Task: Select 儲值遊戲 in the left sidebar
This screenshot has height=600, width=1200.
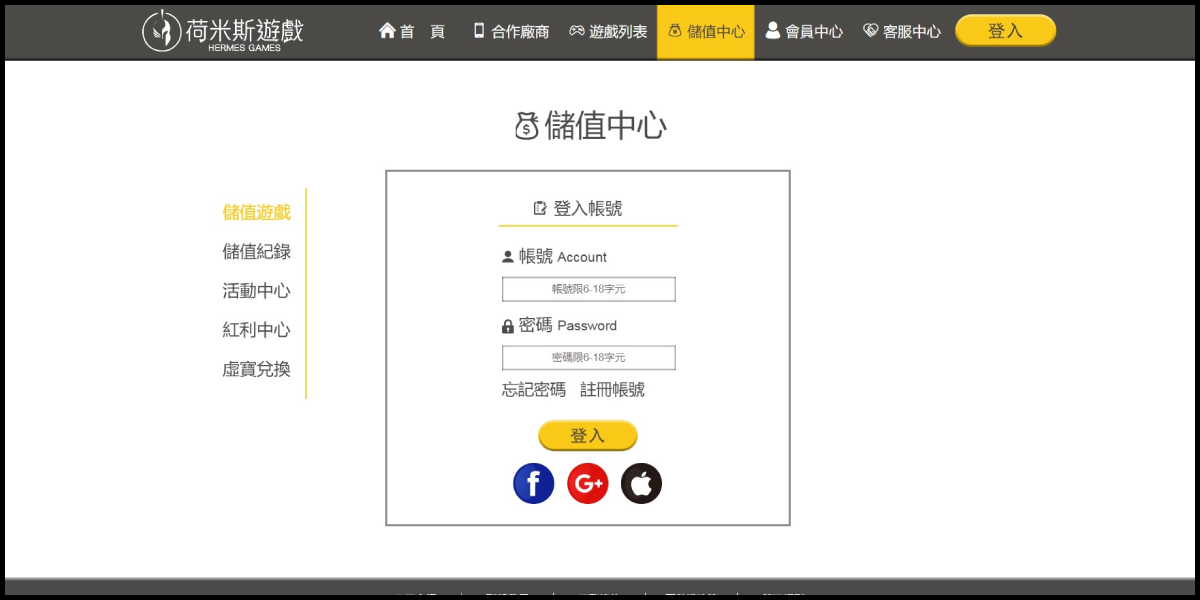Action: tap(256, 212)
